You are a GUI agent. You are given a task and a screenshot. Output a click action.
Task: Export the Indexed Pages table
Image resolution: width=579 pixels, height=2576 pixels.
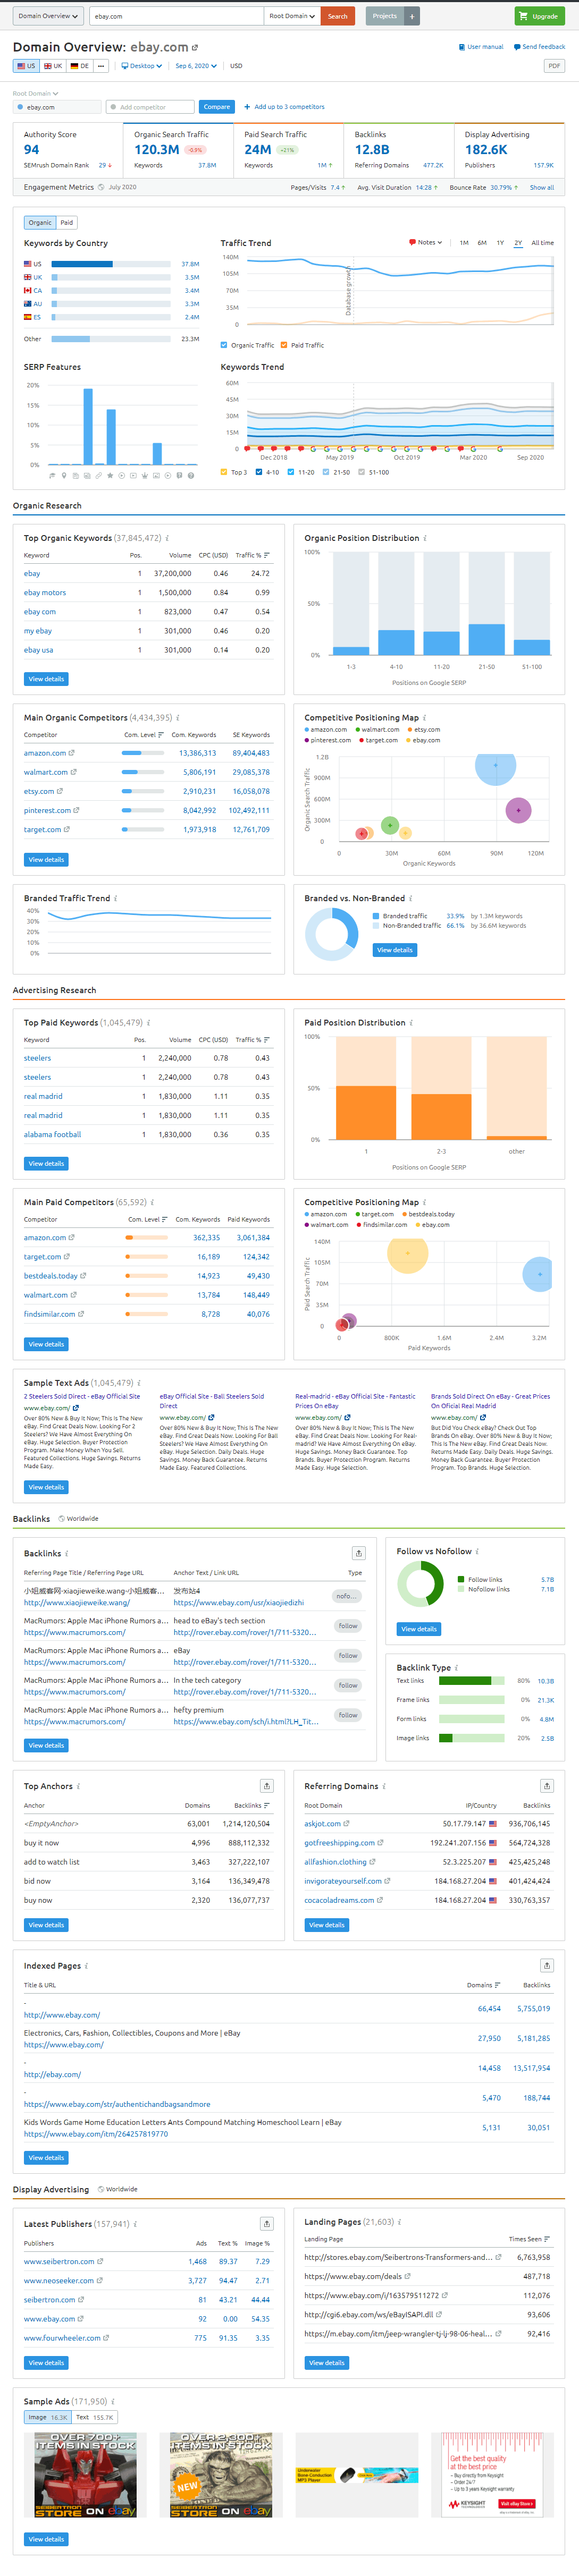[x=547, y=1965]
